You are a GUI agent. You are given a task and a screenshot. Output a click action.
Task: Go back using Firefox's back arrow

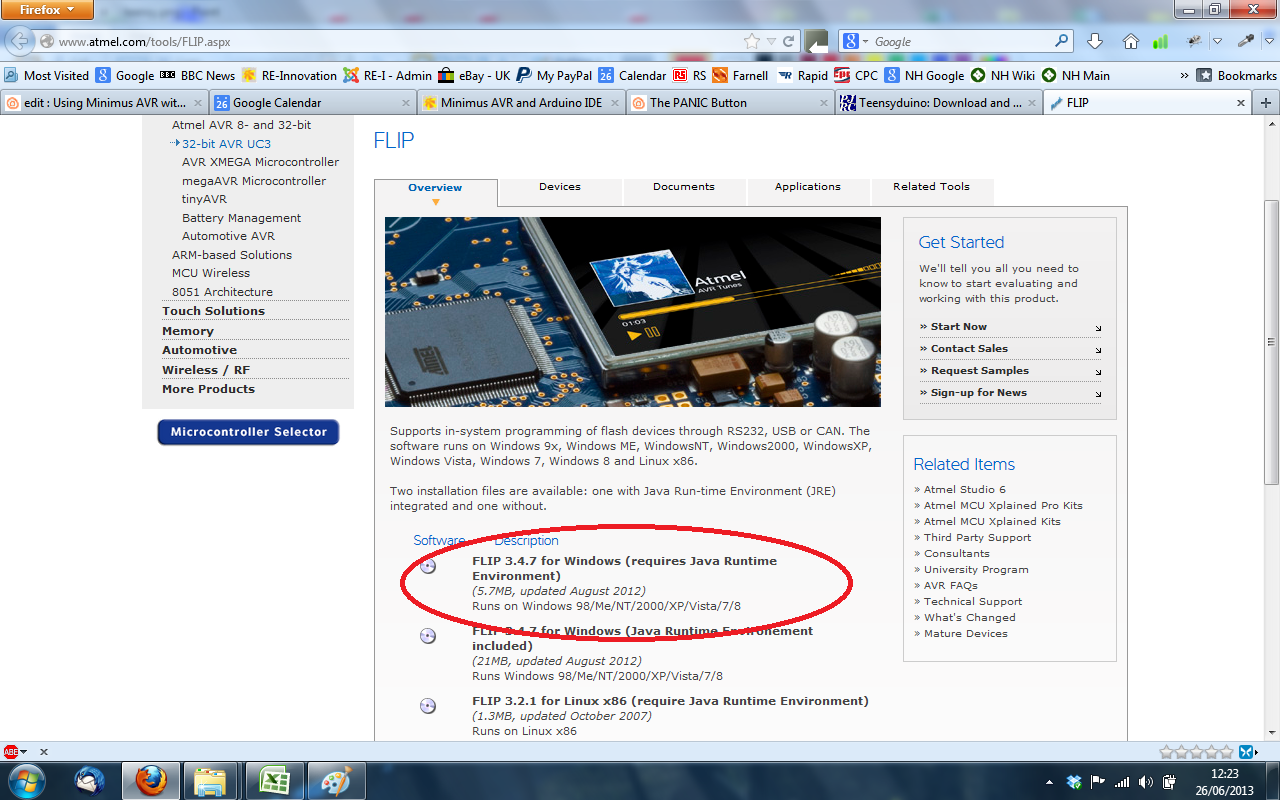coord(19,42)
